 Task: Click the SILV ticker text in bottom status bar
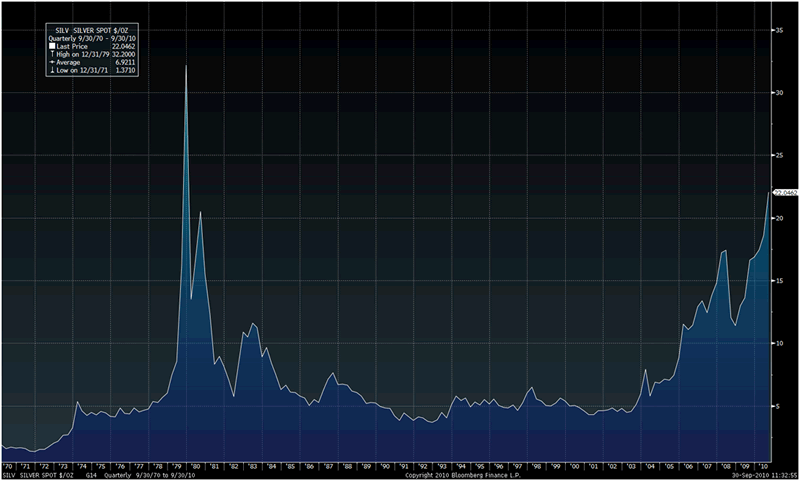pos(9,475)
